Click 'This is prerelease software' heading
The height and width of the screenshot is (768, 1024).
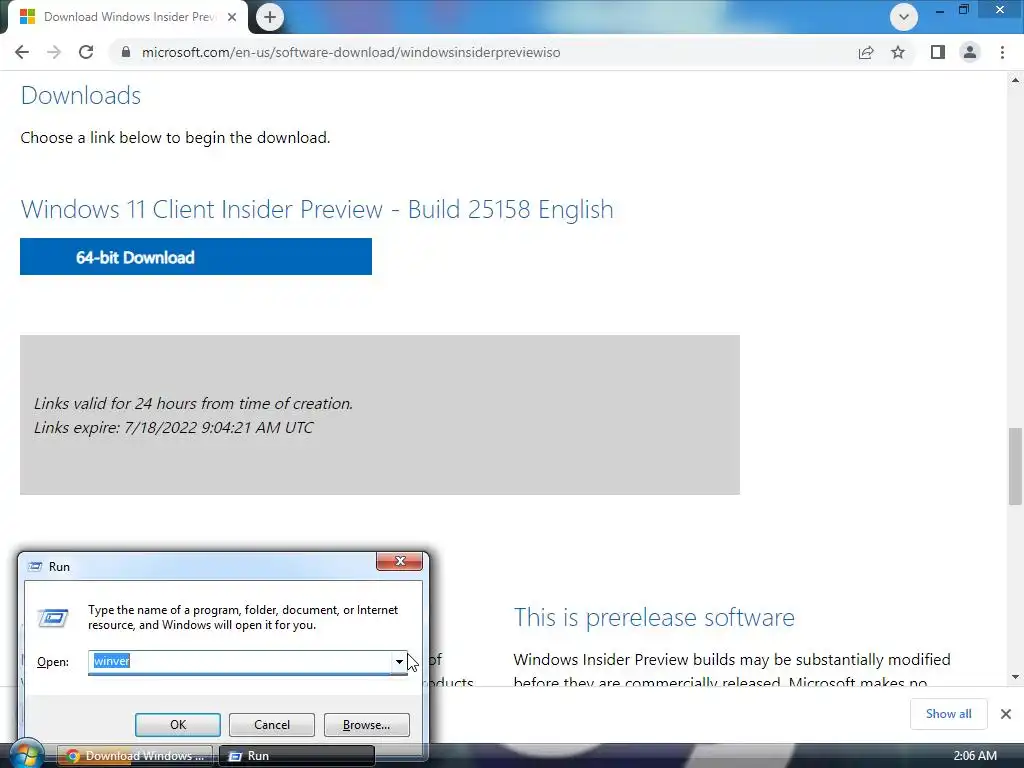pyautogui.click(x=654, y=617)
